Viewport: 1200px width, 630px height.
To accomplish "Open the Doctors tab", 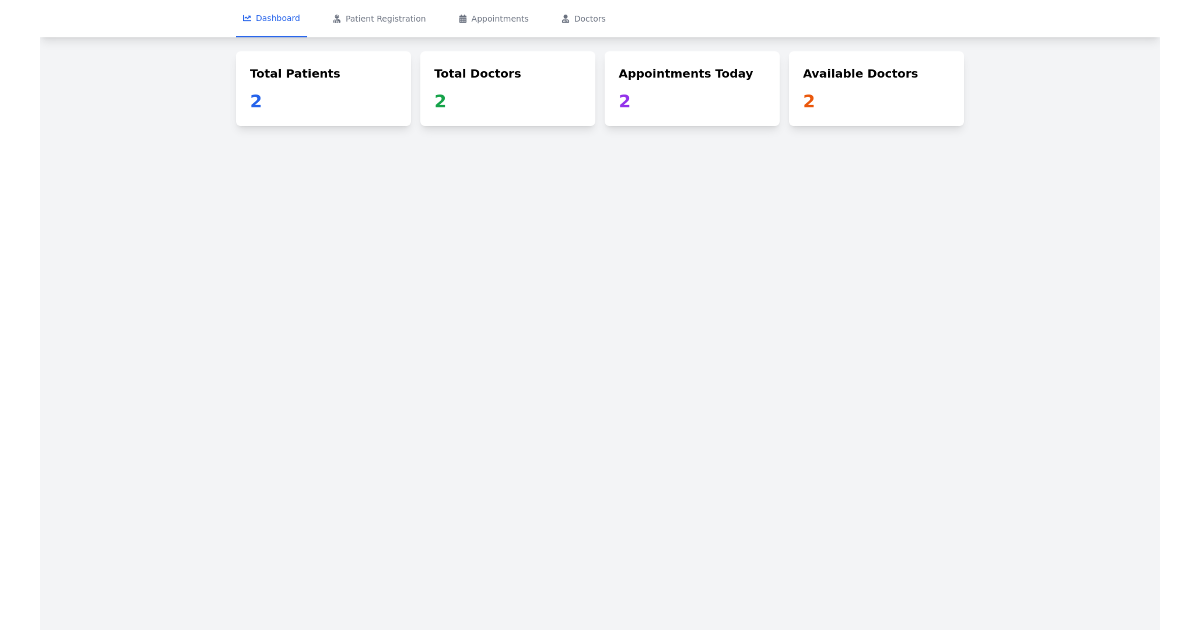I will pos(583,18).
